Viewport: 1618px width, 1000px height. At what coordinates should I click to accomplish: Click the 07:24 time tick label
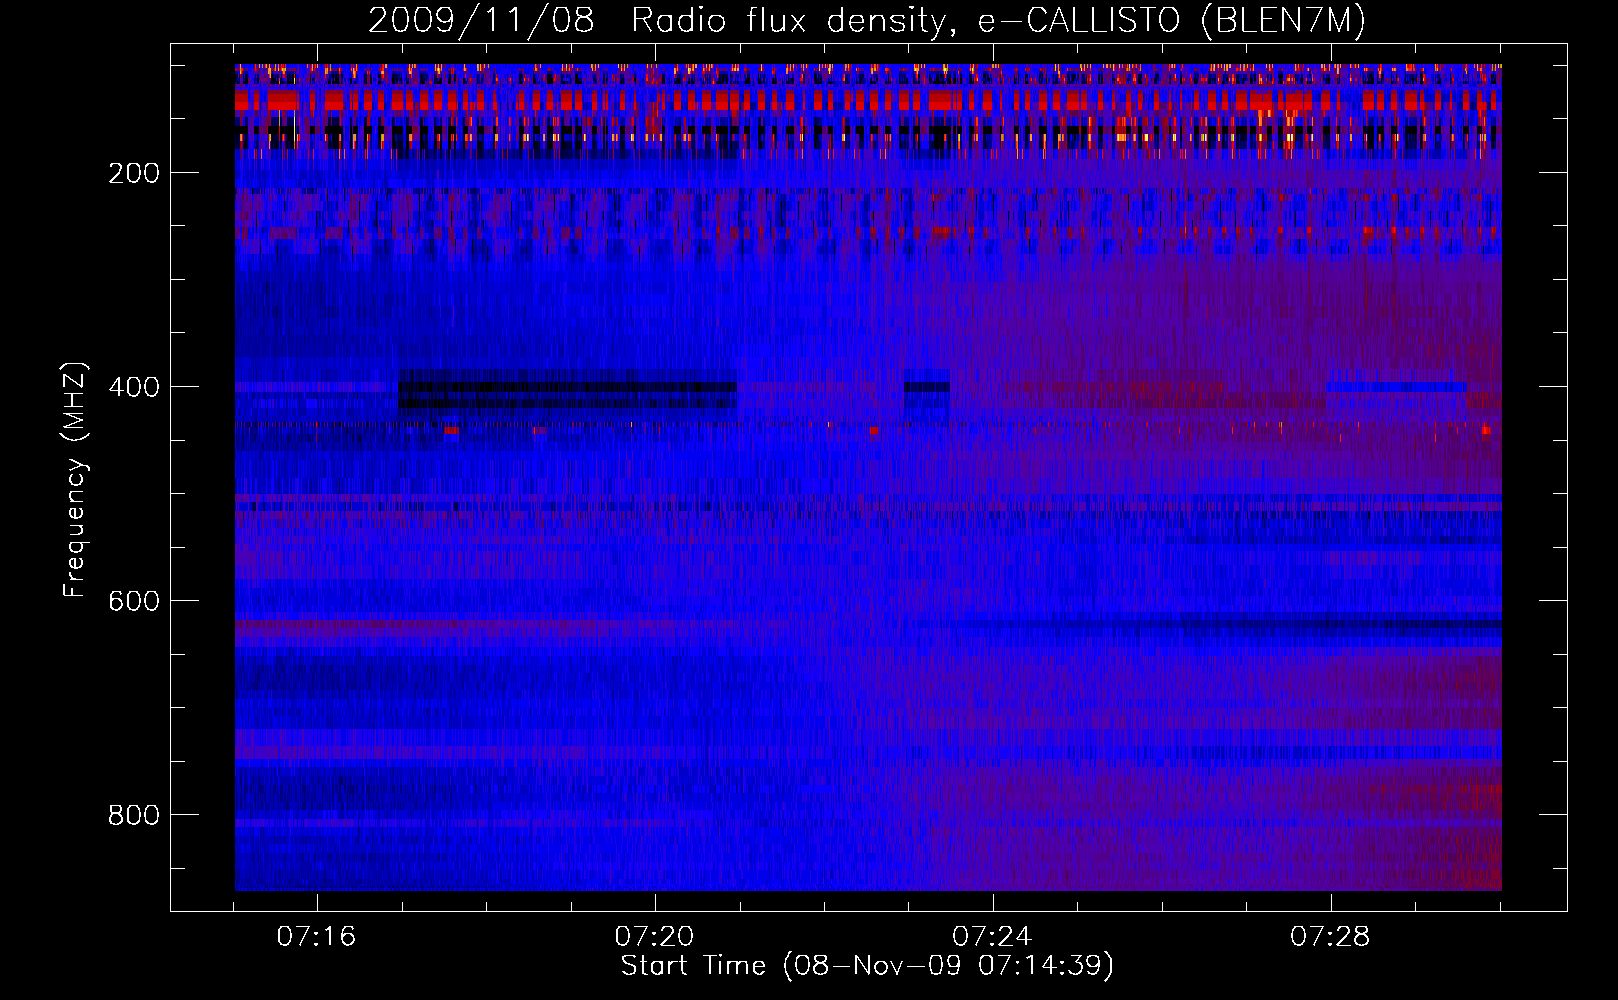pyautogui.click(x=992, y=937)
